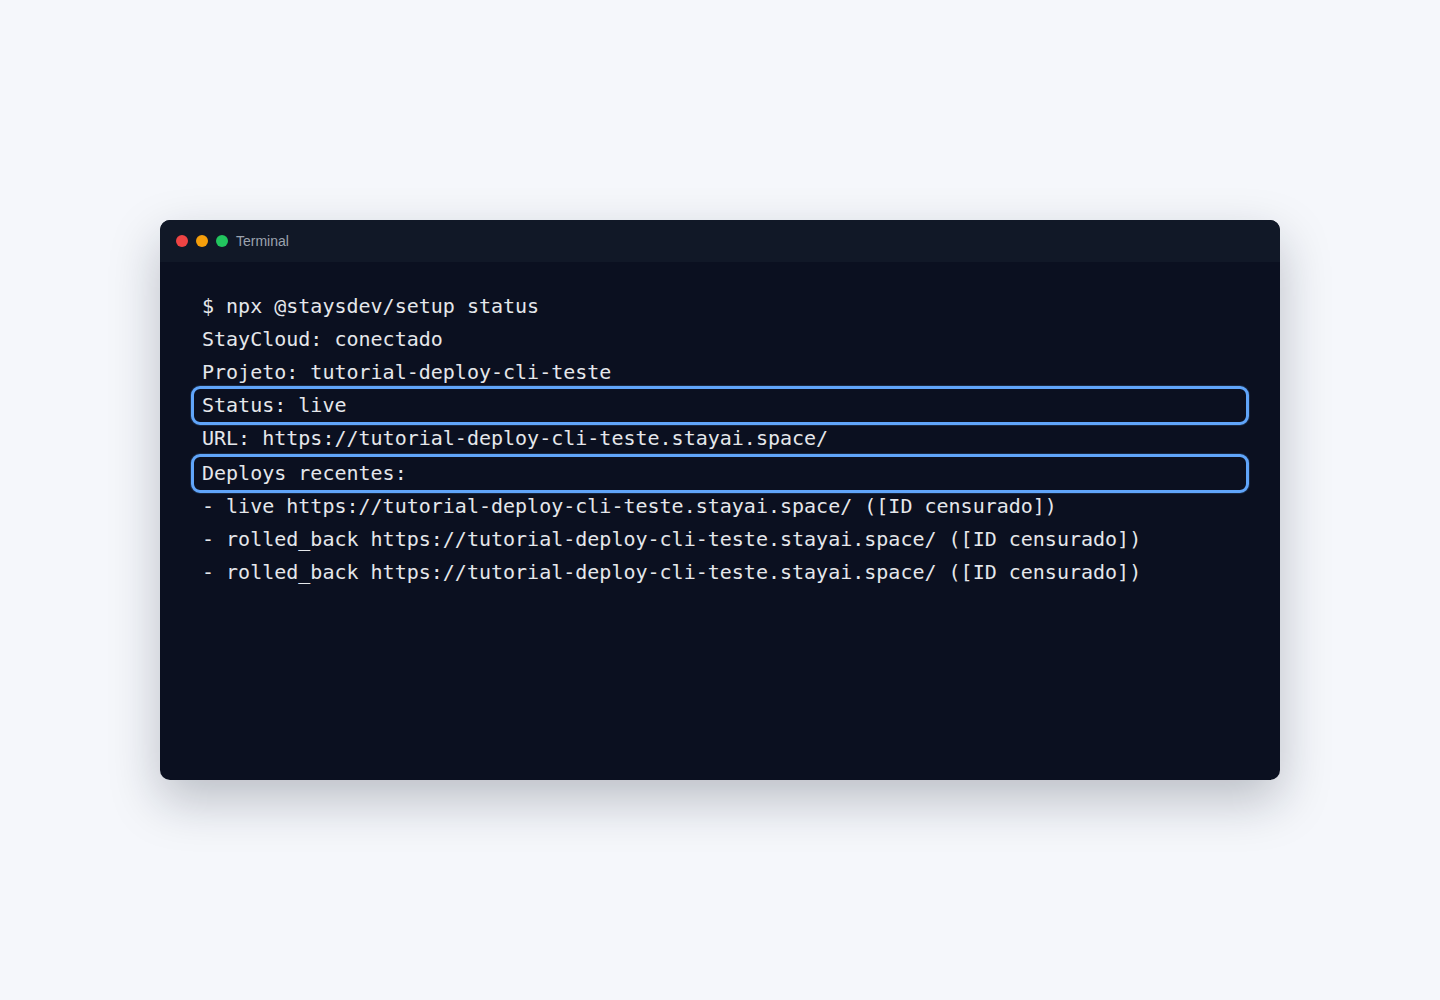This screenshot has height=1000, width=1440.
Task: Select the npx @staysdev/setup status command line
Action: point(370,306)
